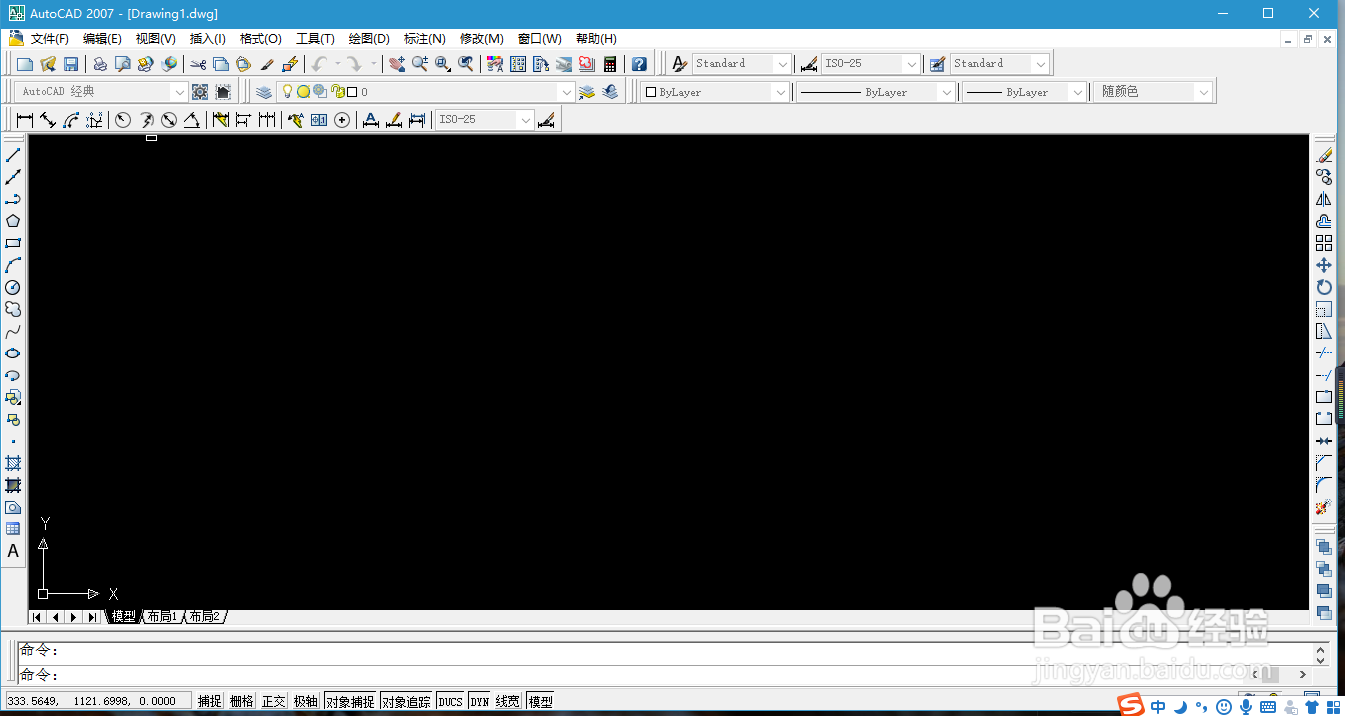Click the Move tool in Modify toolbar
The image size is (1345, 716).
click(1324, 265)
